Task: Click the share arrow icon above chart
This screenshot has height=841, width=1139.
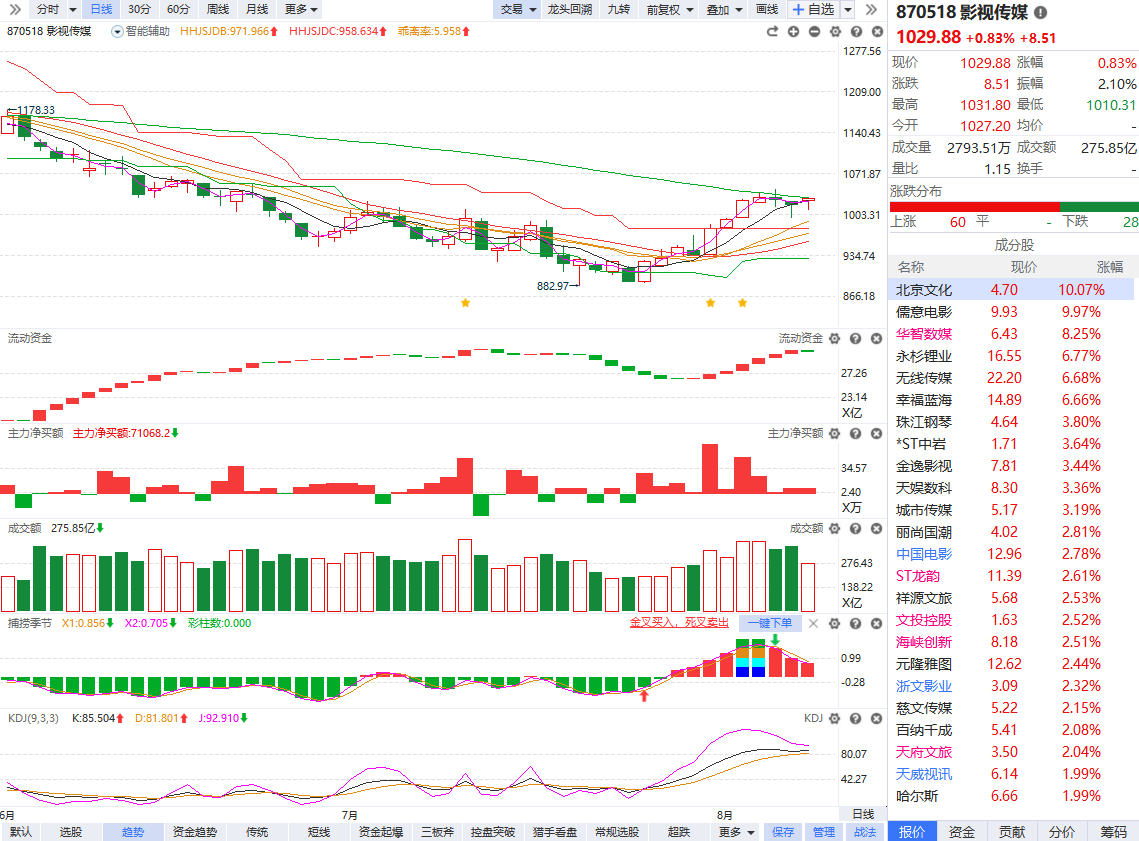Action: pyautogui.click(x=772, y=32)
